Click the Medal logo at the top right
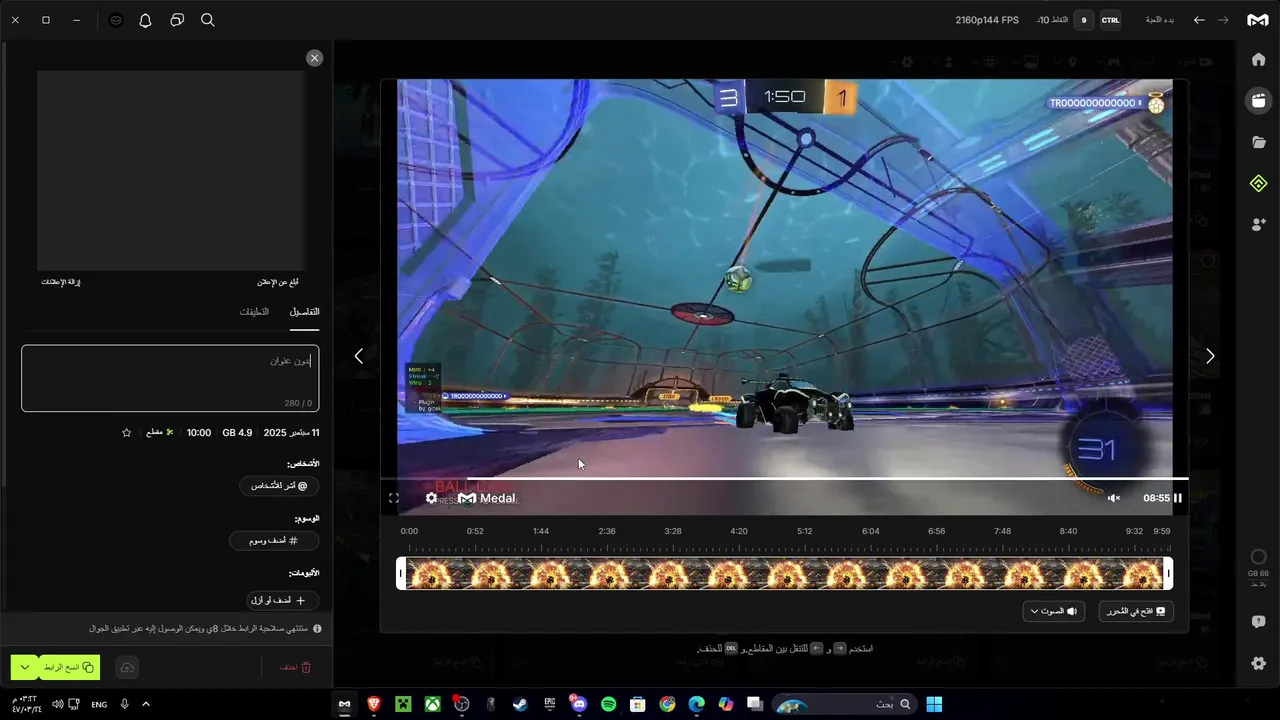This screenshot has height=720, width=1280. coord(1257,20)
